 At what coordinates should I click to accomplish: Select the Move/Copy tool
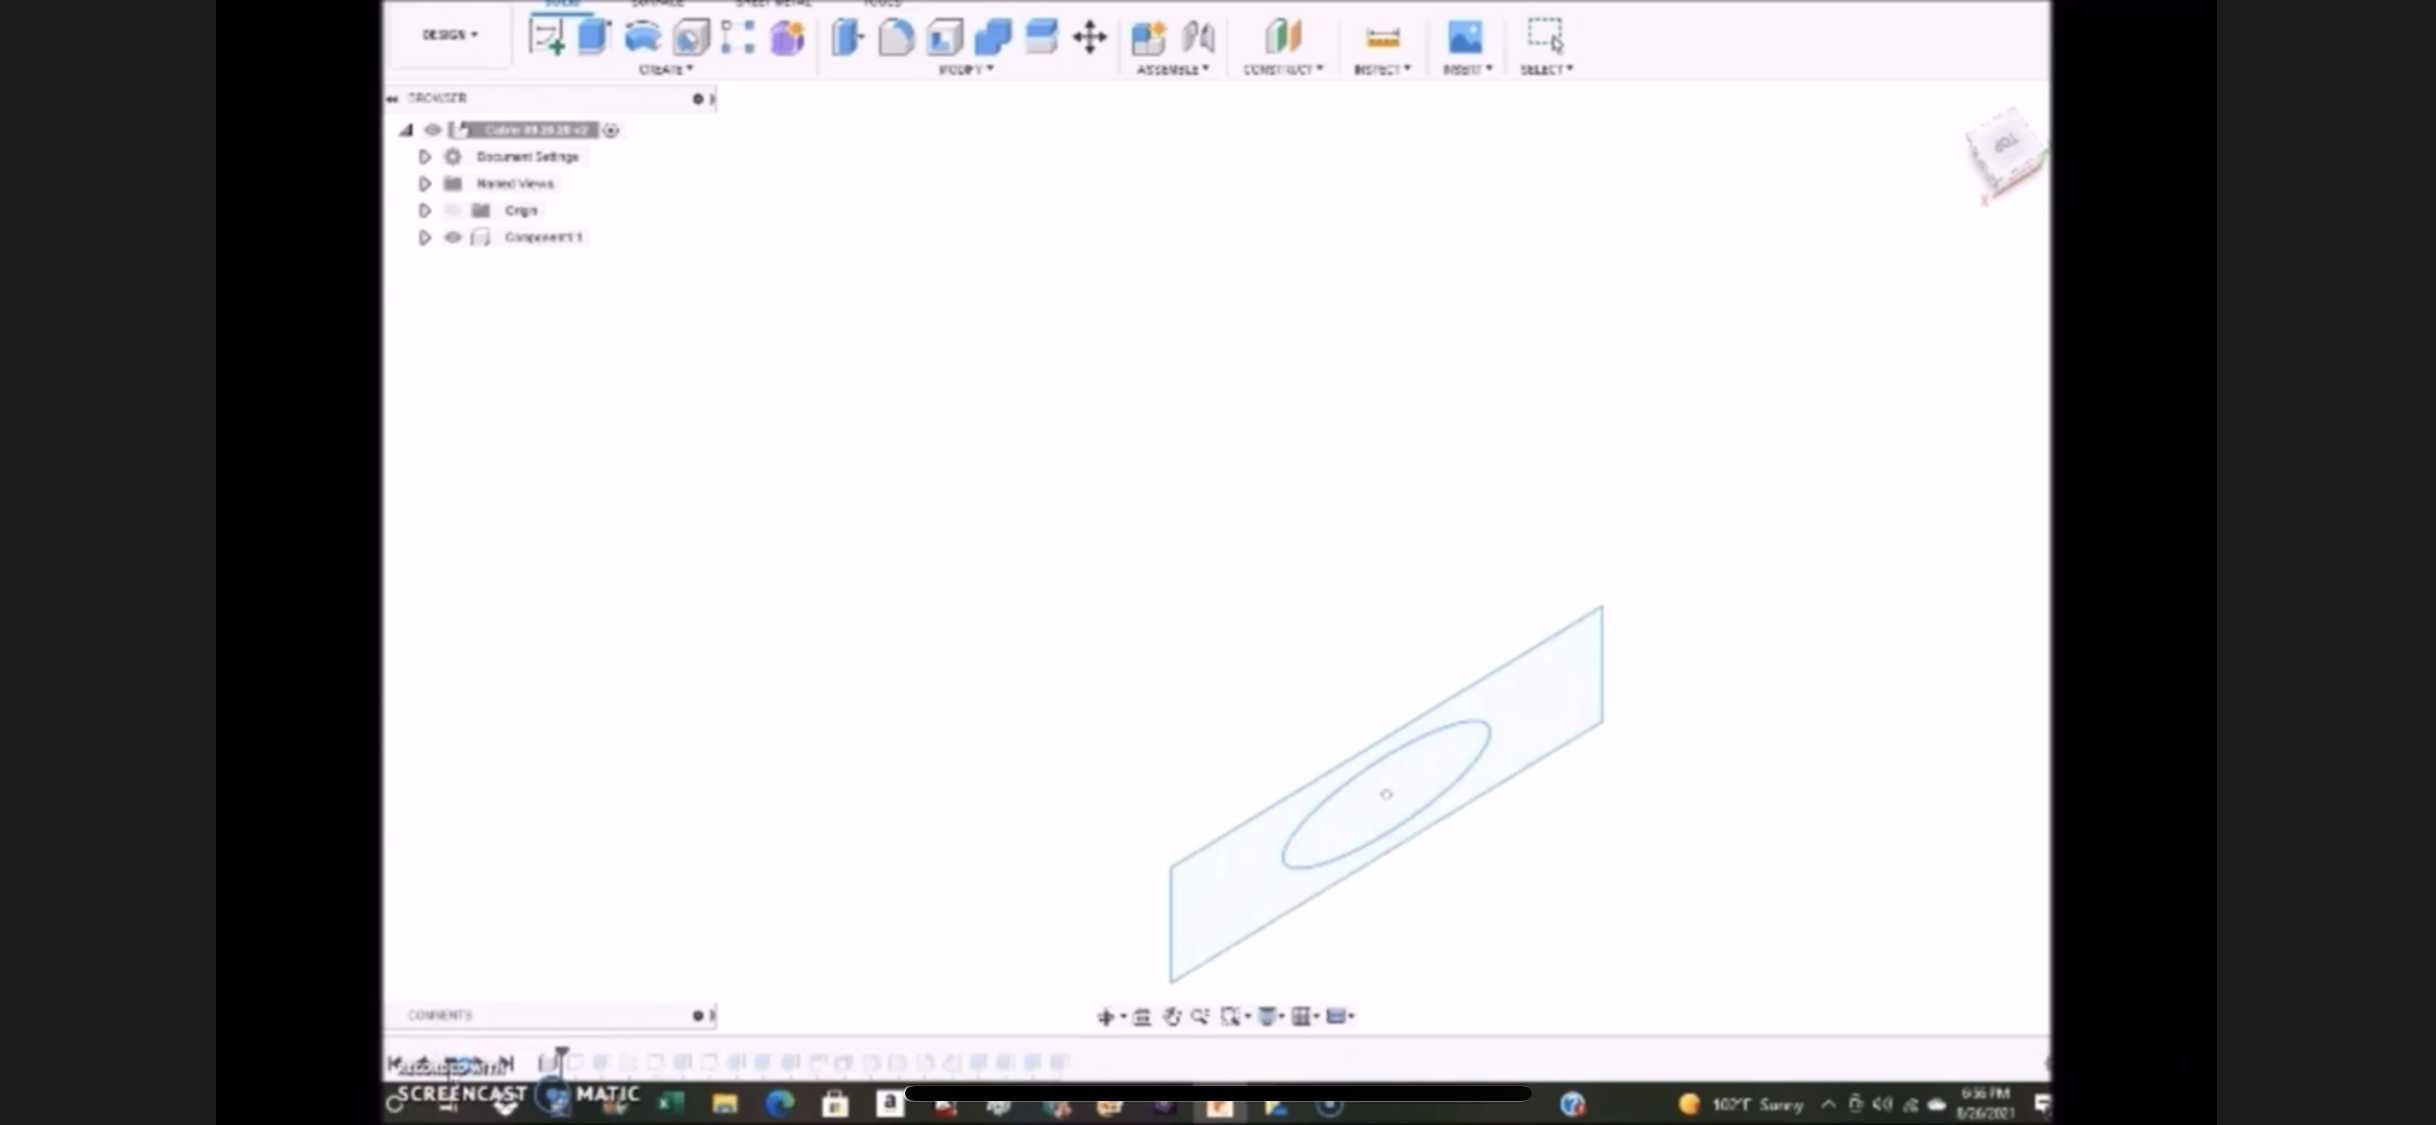[1089, 38]
